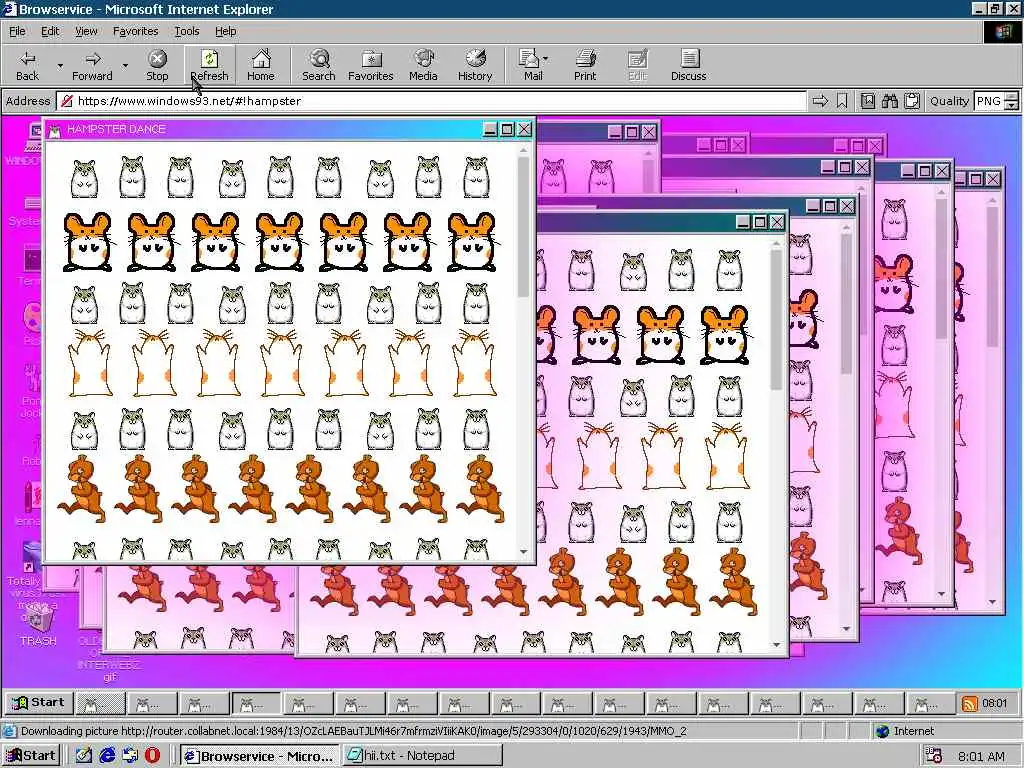
Task: Open the Help menu
Action: click(x=225, y=31)
